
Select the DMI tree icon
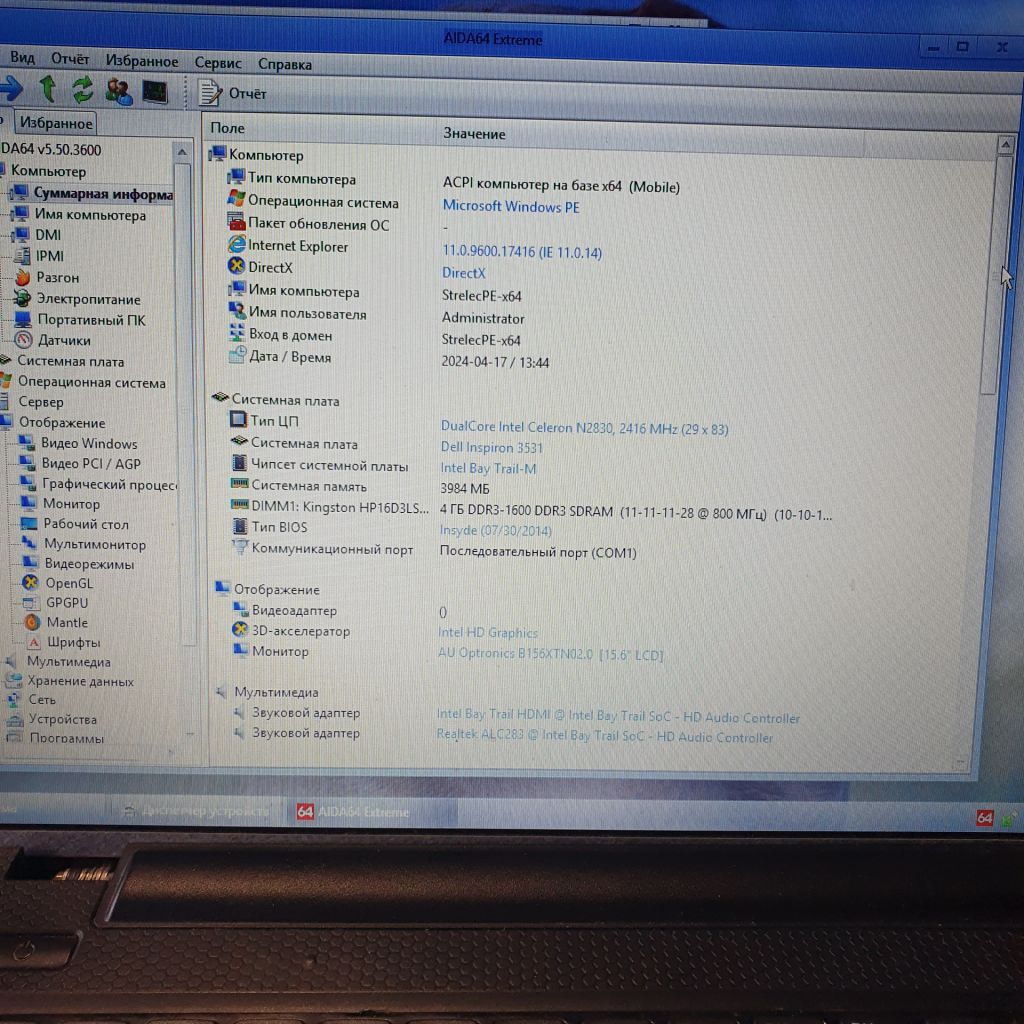(x=21, y=234)
